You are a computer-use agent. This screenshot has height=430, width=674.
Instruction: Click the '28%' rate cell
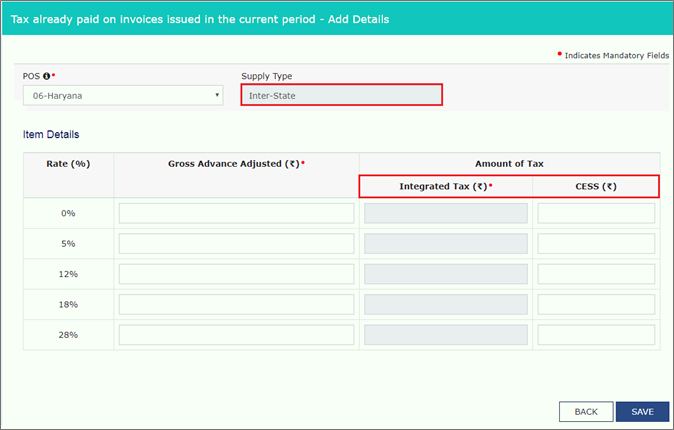pyautogui.click(x=68, y=335)
